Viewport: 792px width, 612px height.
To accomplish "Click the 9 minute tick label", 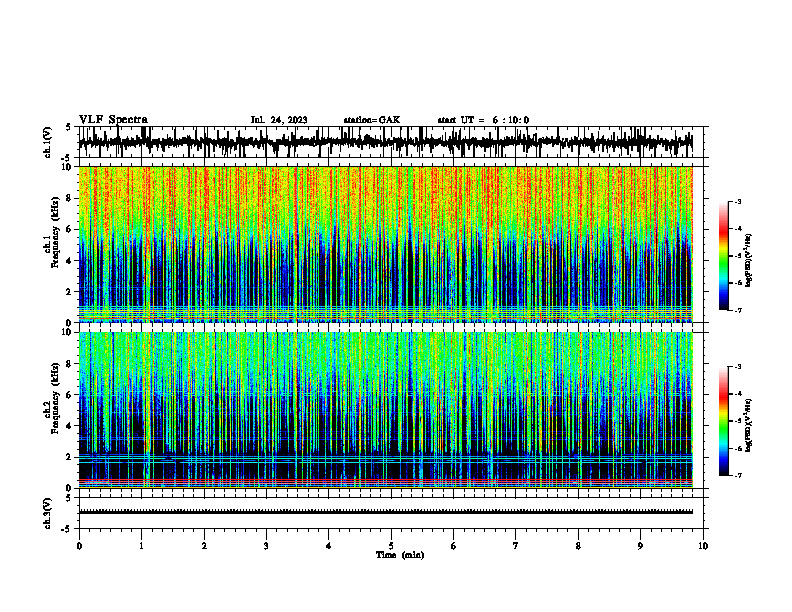I will (x=640, y=546).
